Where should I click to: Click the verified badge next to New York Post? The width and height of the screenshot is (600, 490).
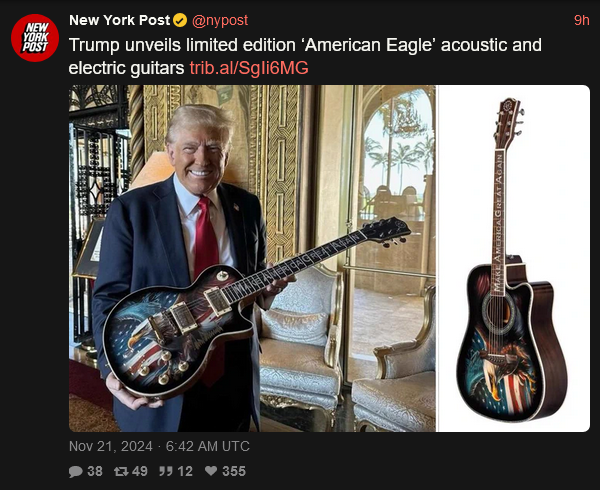tap(180, 20)
